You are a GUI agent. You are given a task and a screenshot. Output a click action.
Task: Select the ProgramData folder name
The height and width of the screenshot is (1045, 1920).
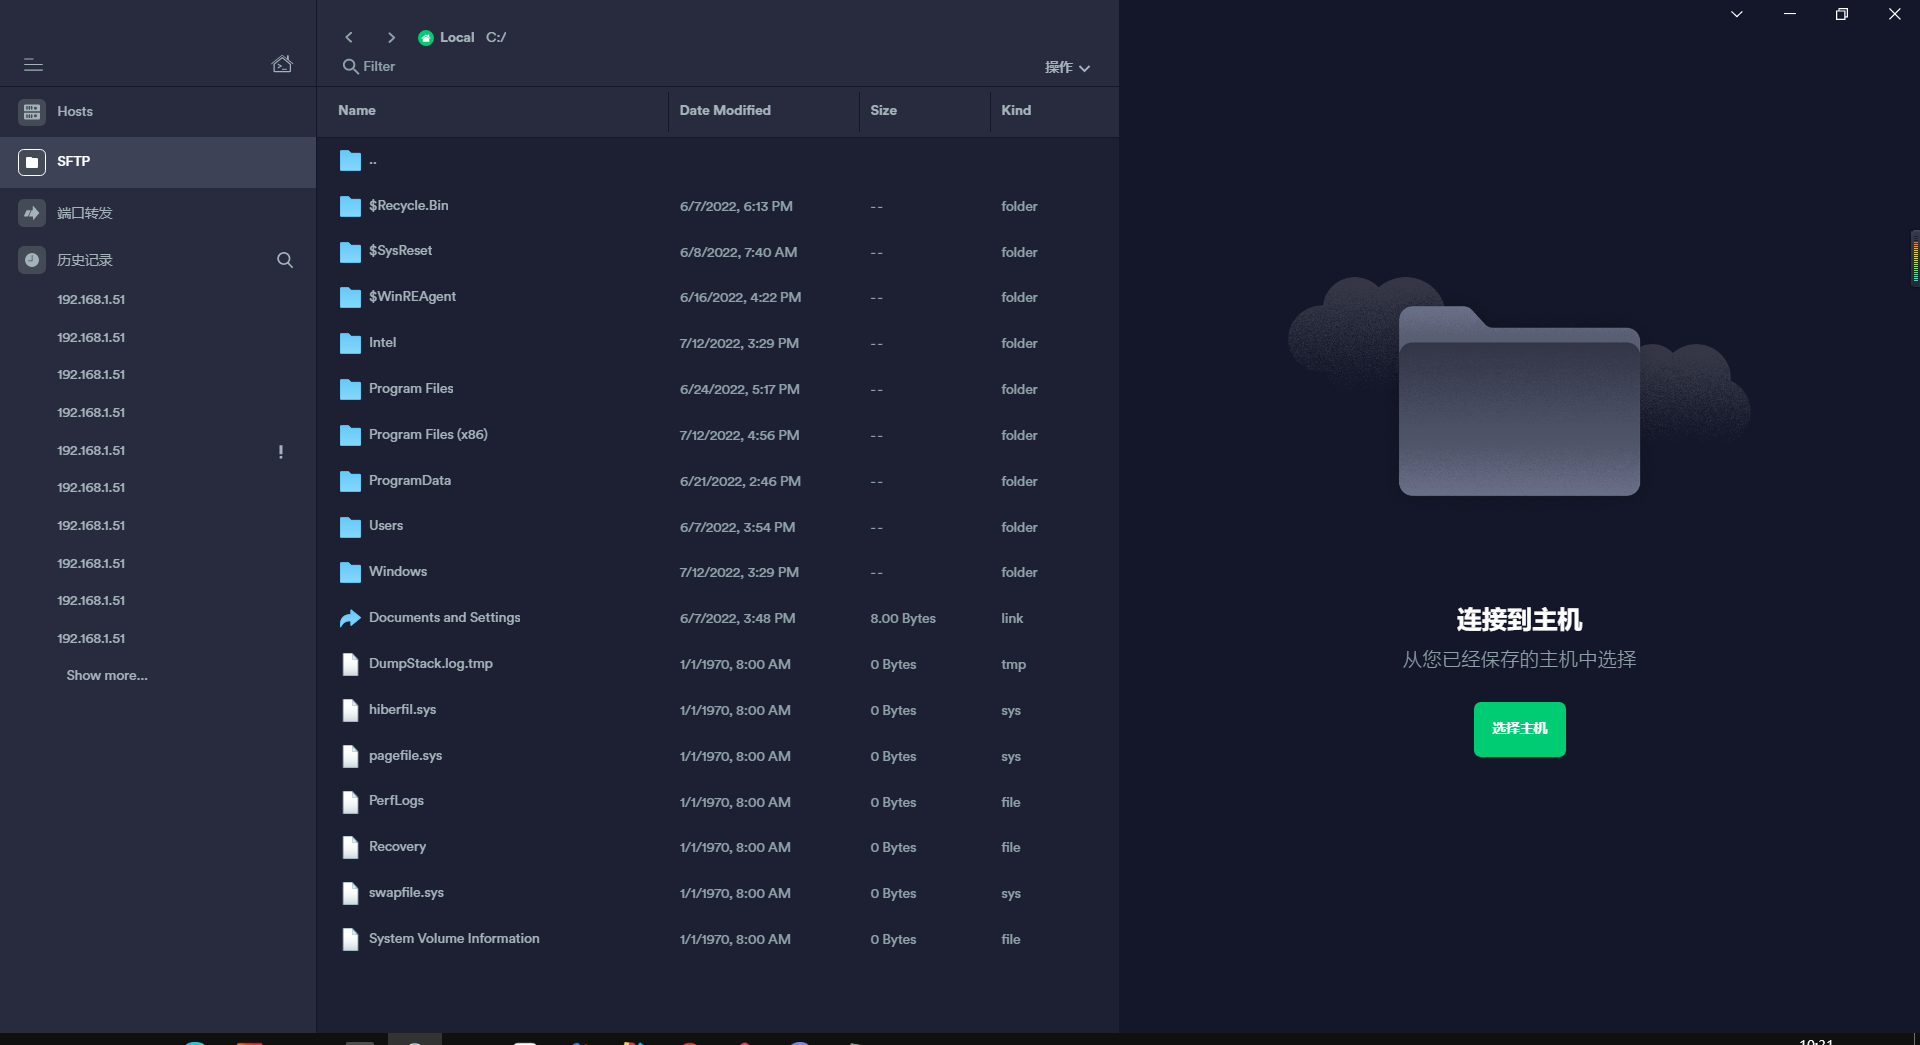point(410,481)
